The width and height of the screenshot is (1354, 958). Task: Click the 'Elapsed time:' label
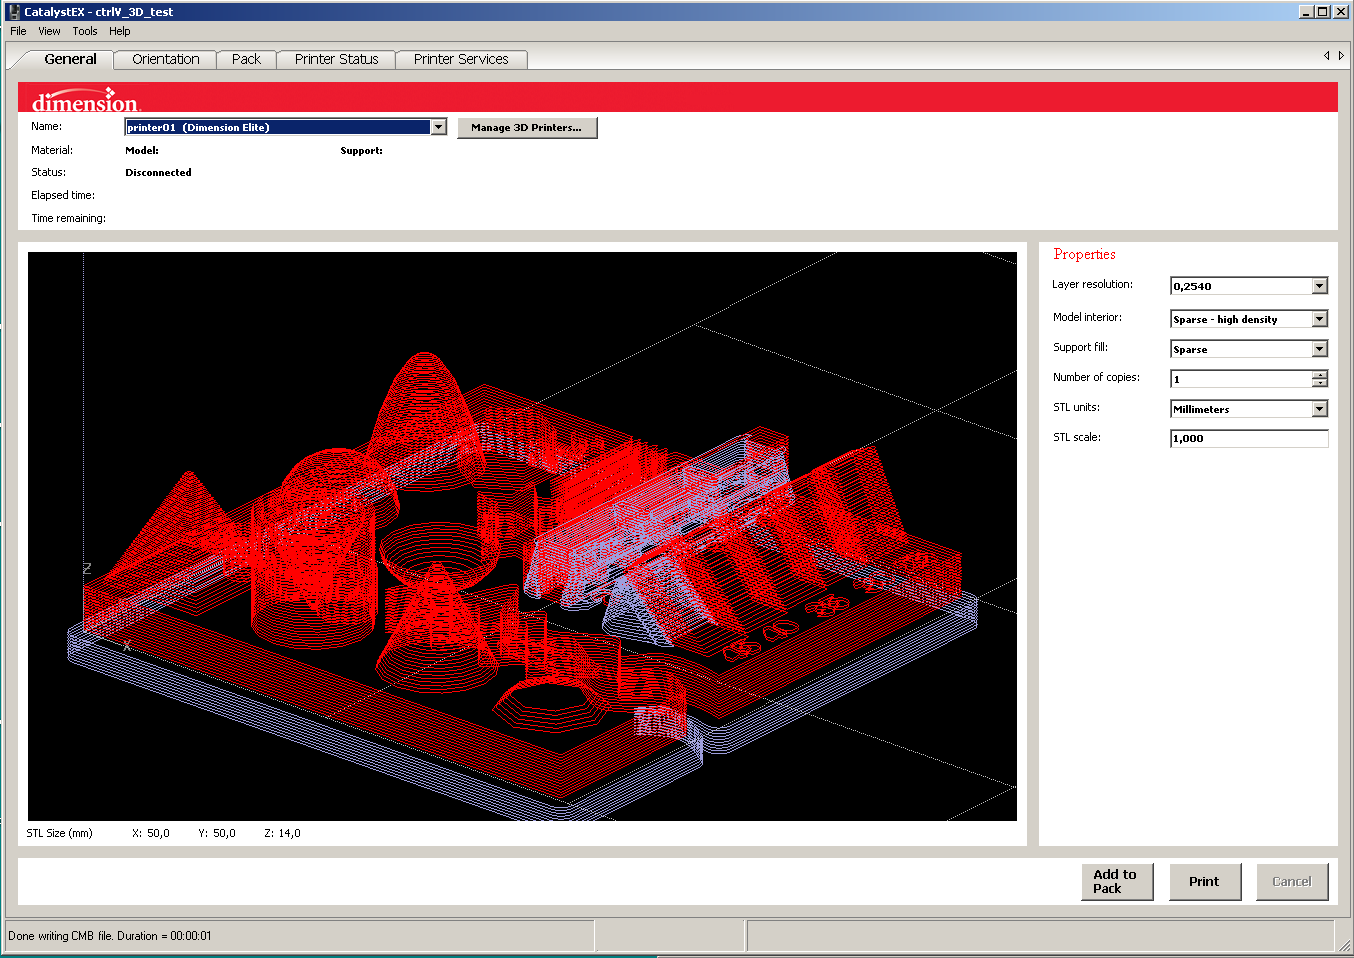click(x=63, y=195)
